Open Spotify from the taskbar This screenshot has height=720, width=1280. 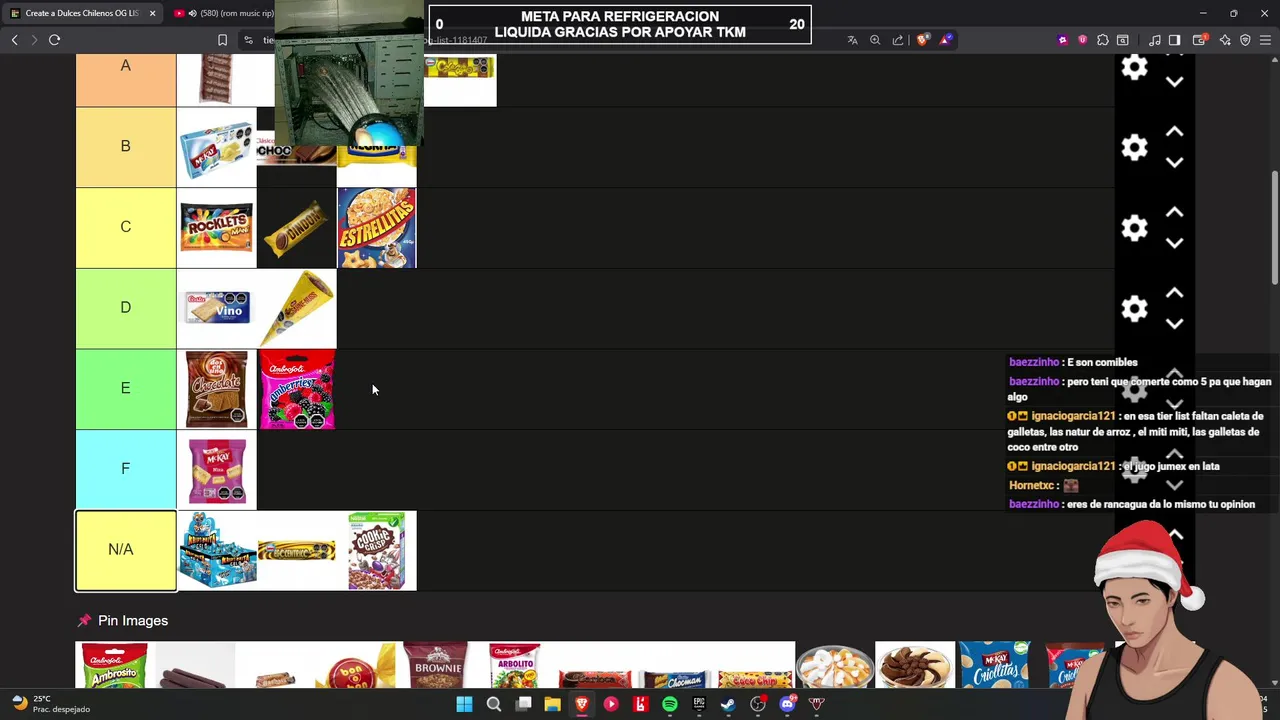pos(669,704)
